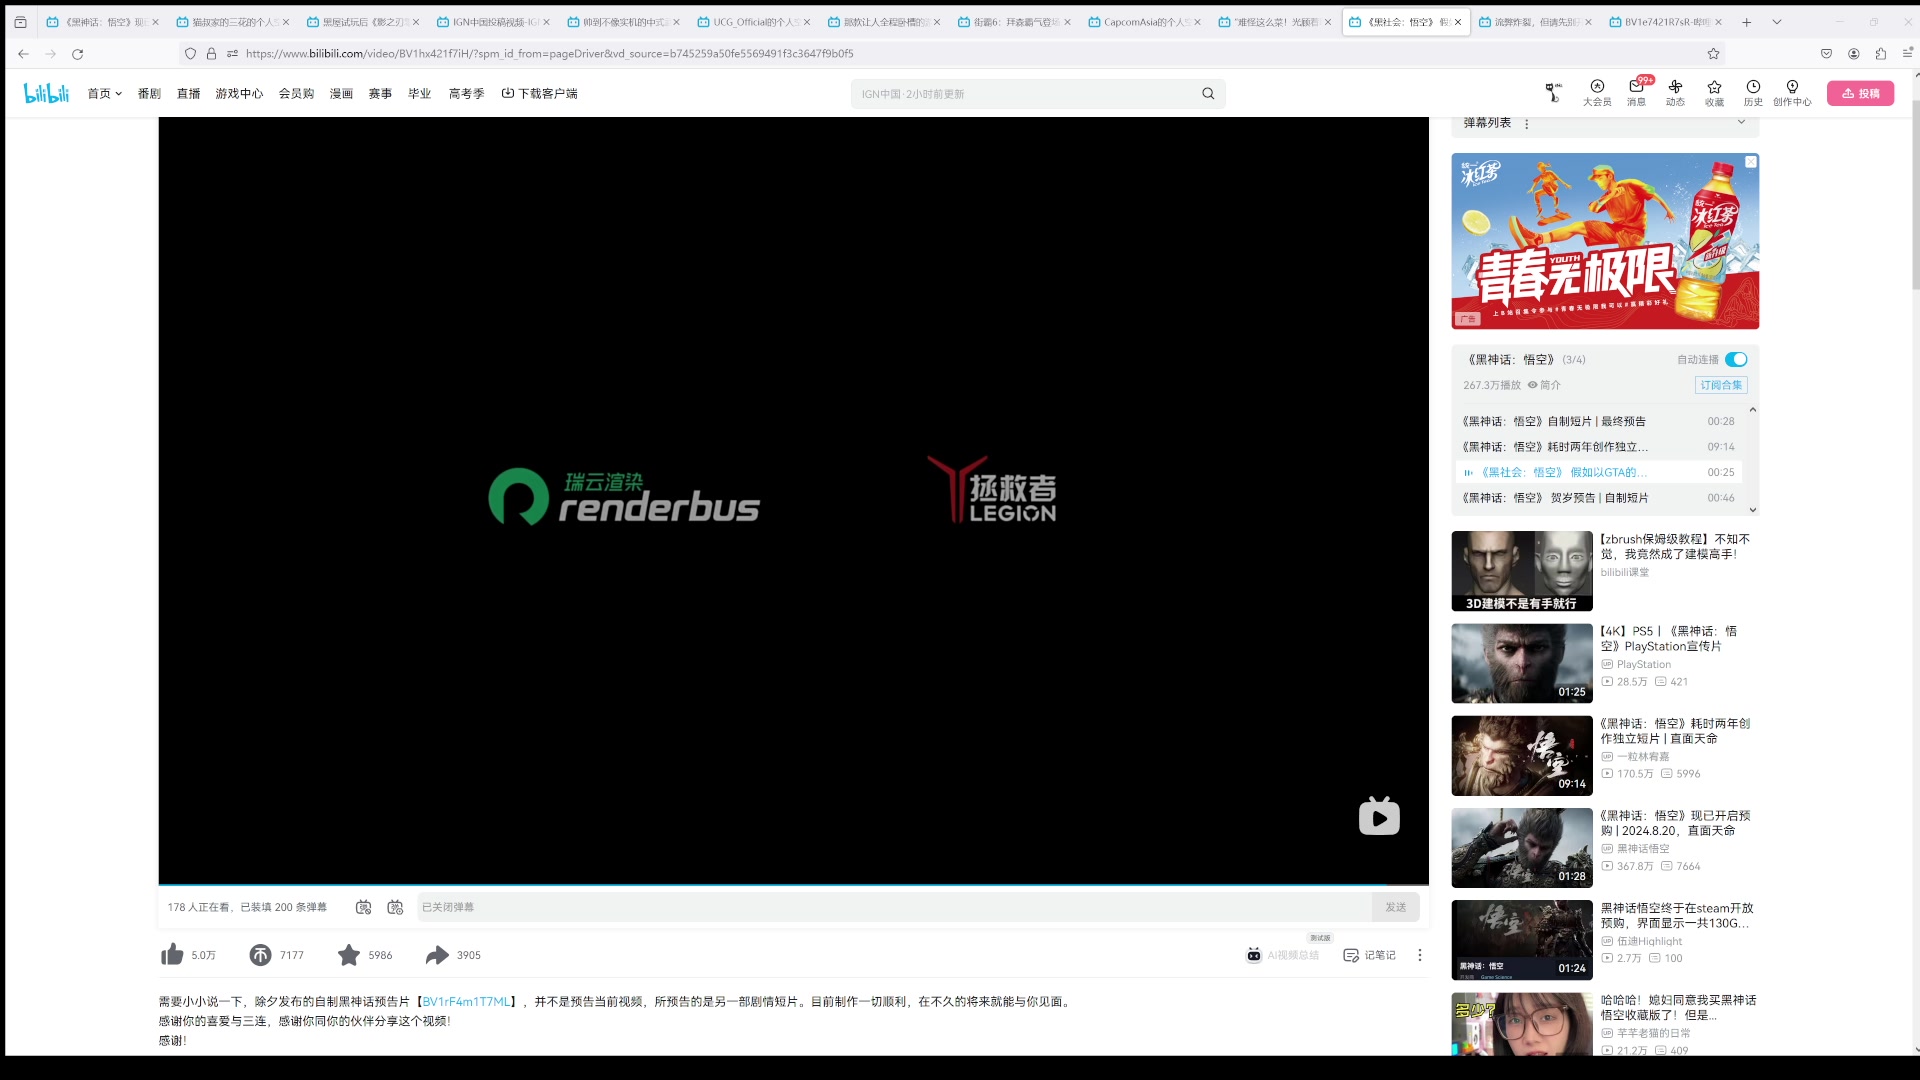Open the danmaku settings icon

coord(395,907)
